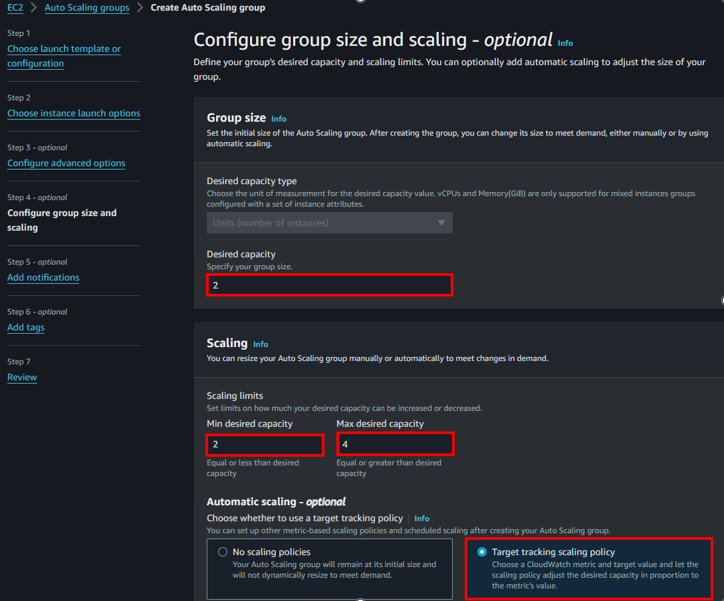Click the Desired capacity input field
This screenshot has width=724, height=601.
[329, 285]
